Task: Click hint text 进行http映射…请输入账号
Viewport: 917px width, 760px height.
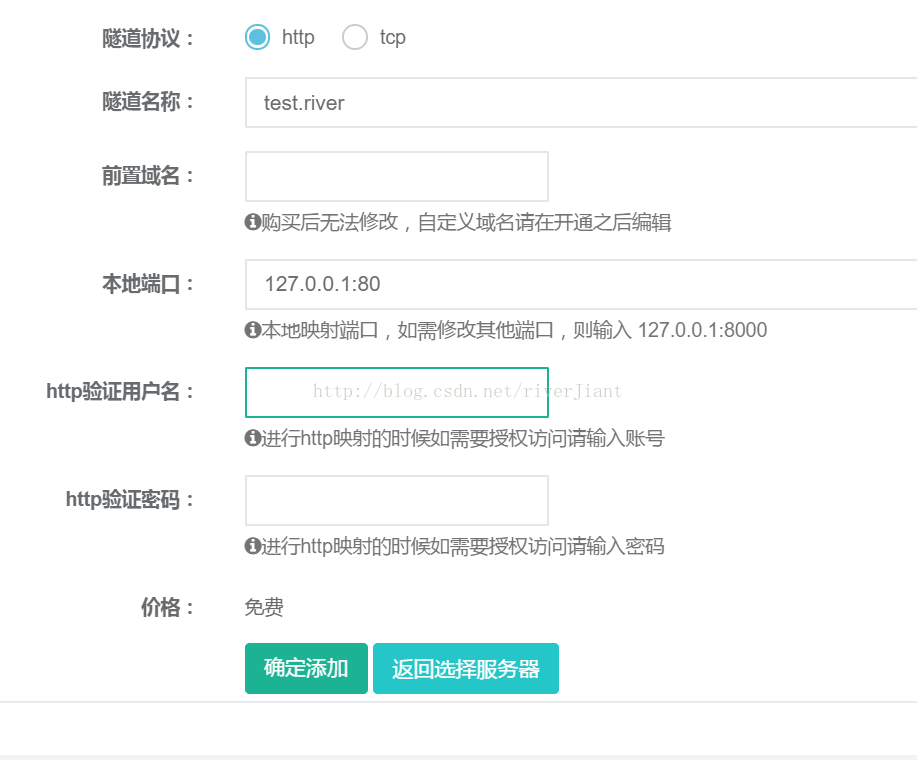Action: point(463,438)
